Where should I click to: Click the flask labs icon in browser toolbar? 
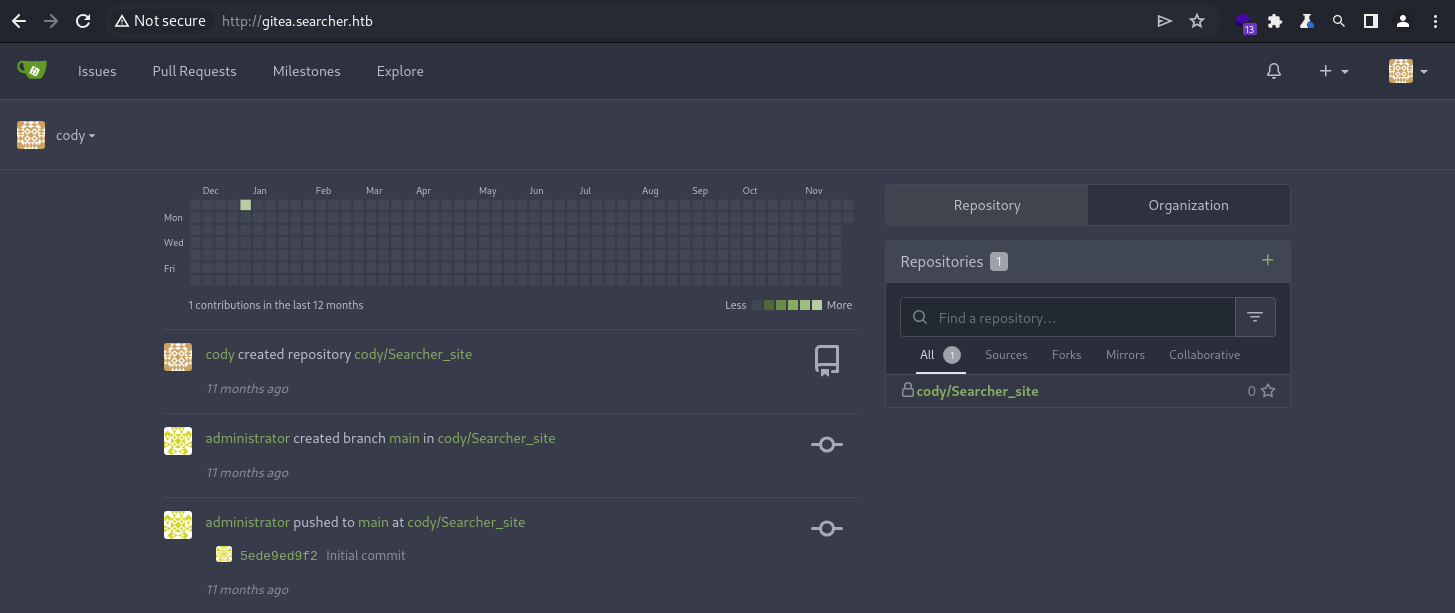coord(1306,21)
